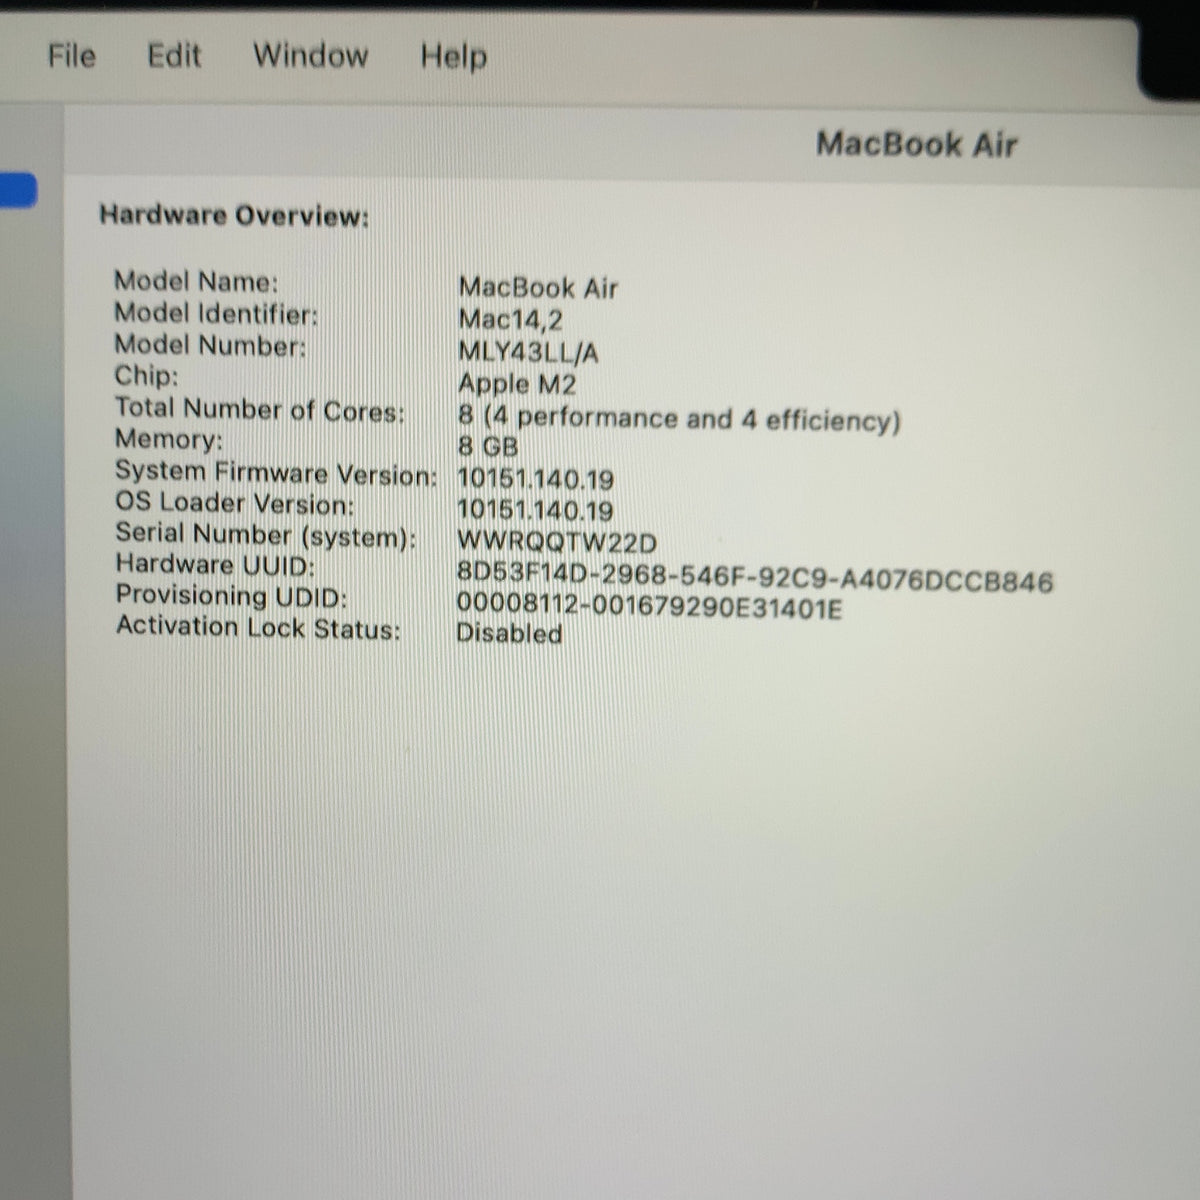Click the Total Number of Cores label

click(260, 409)
